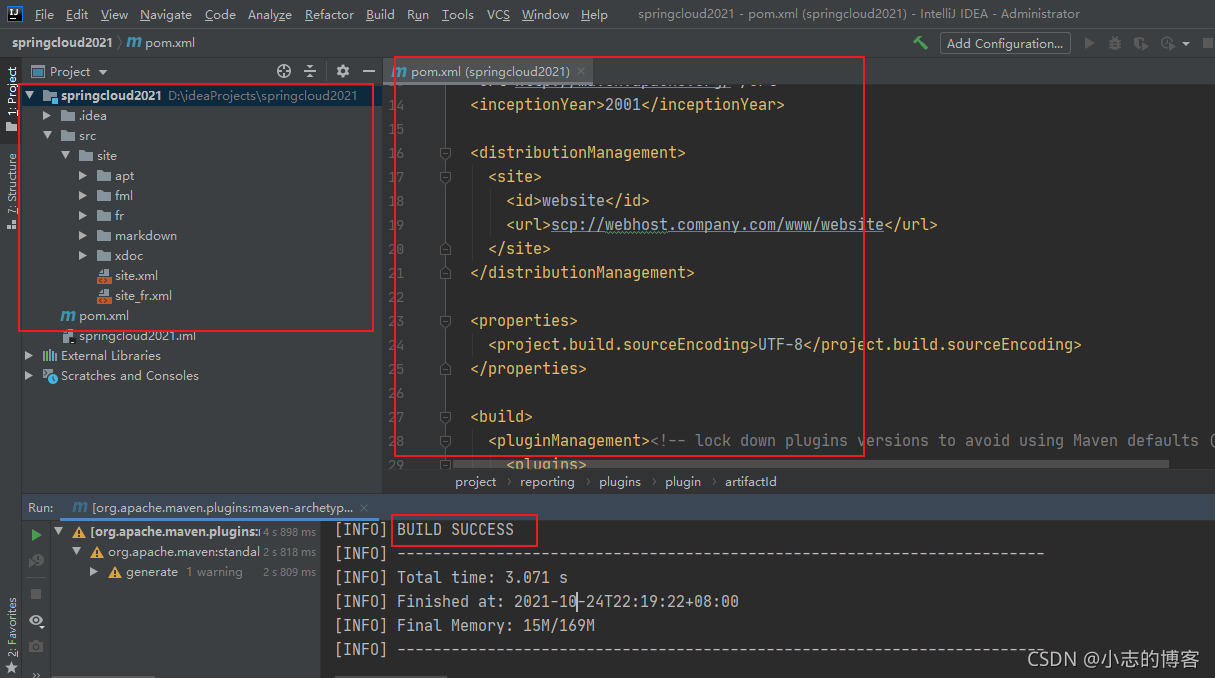Screen dimensions: 1215x678
Task: Collapse the site folder
Action: point(65,156)
